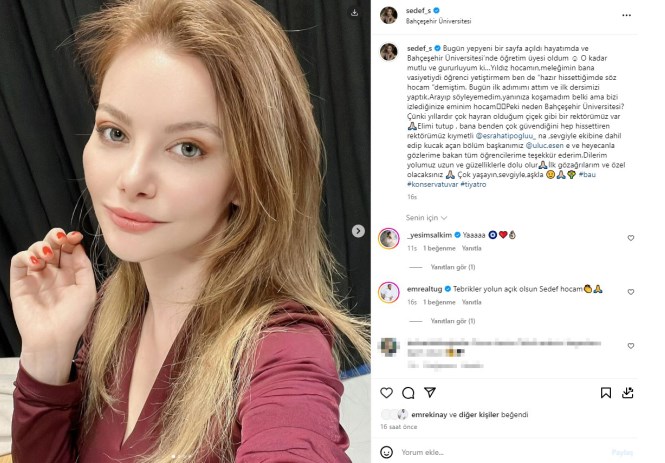
Task: Open the three-dot more options menu
Action: pos(626,15)
